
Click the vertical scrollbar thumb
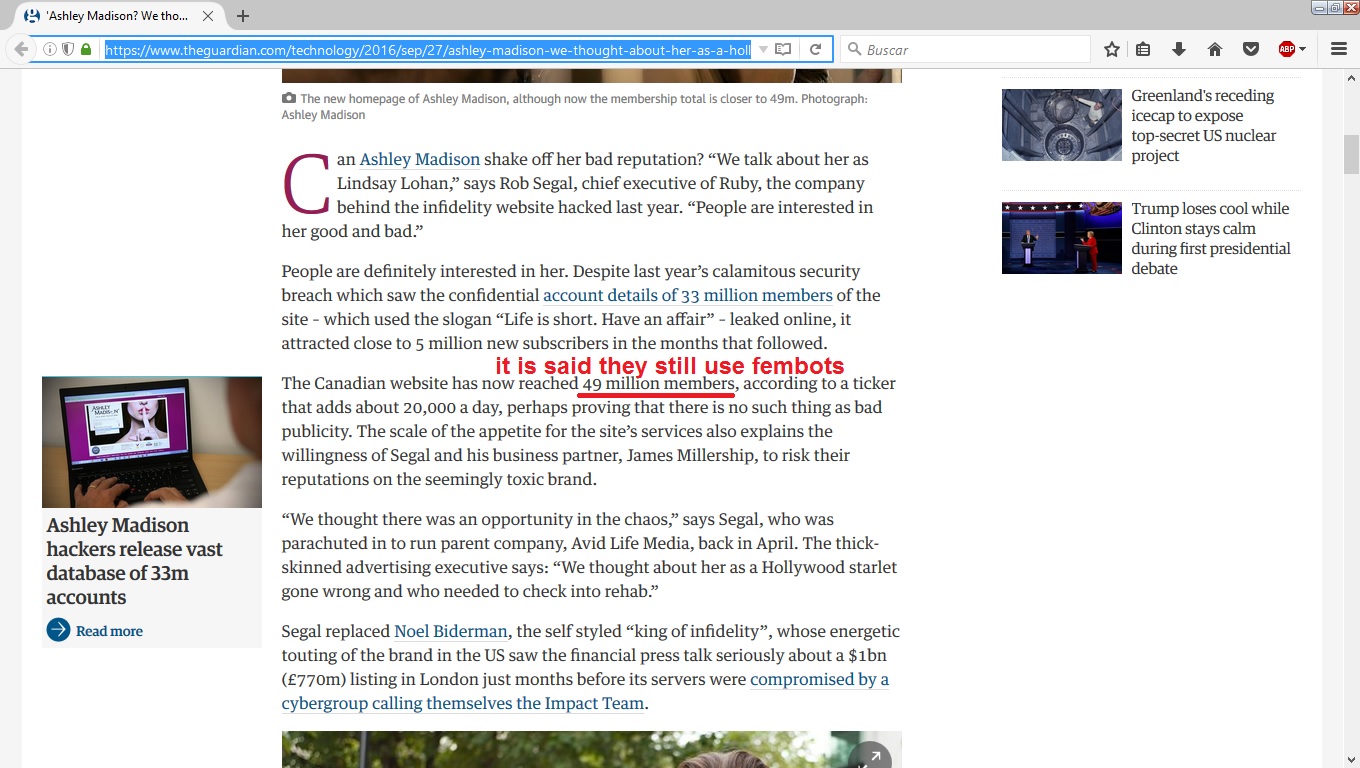1351,153
